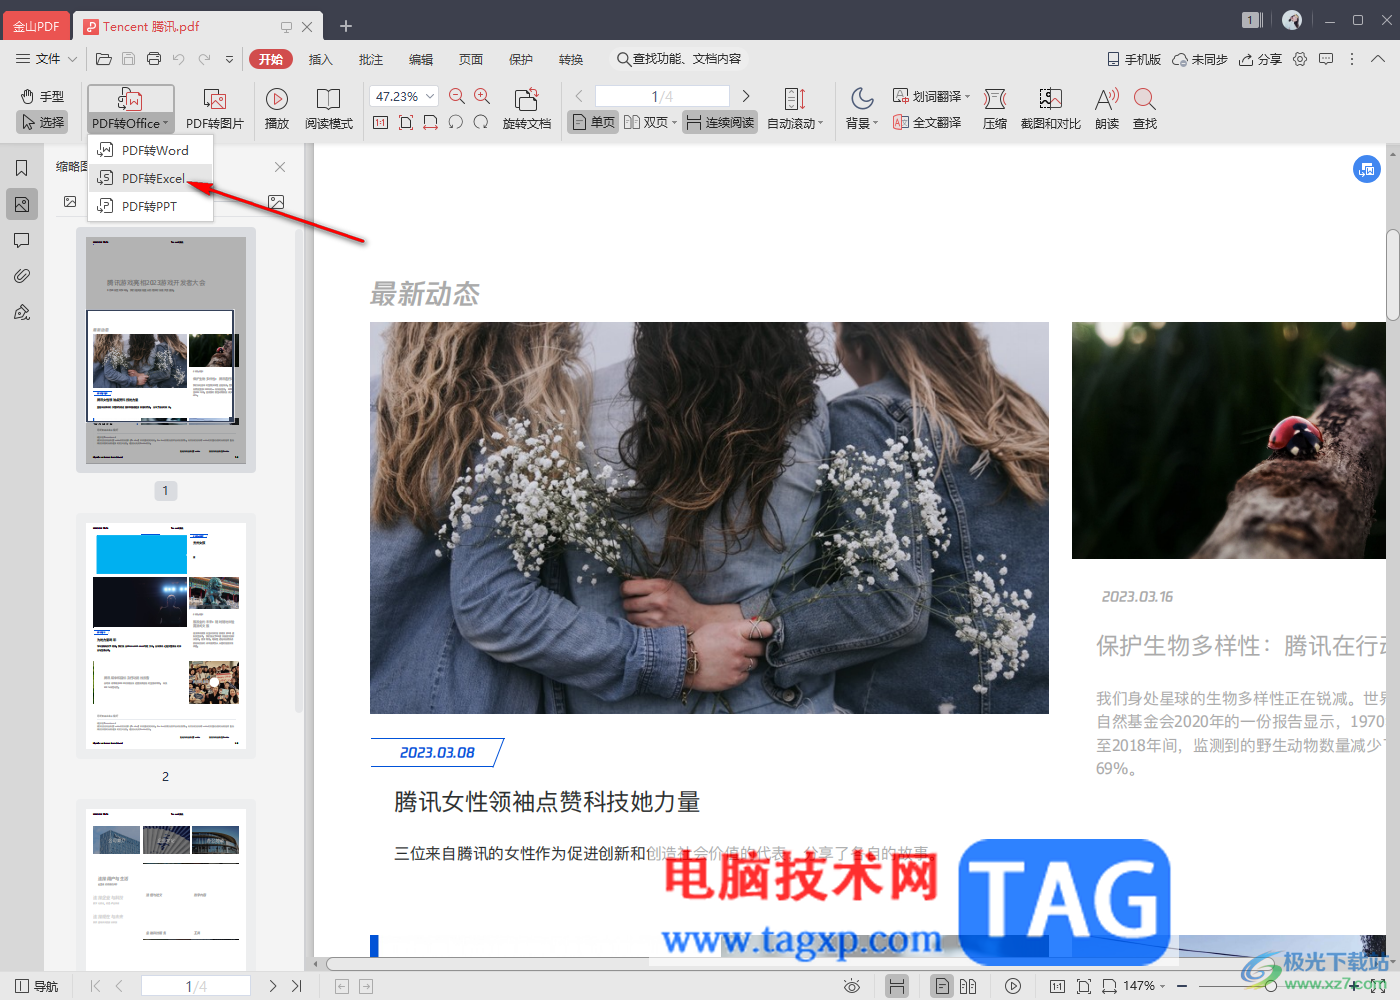1400x1000 pixels.
Task: Select the 手型 hand tool
Action: [42, 96]
